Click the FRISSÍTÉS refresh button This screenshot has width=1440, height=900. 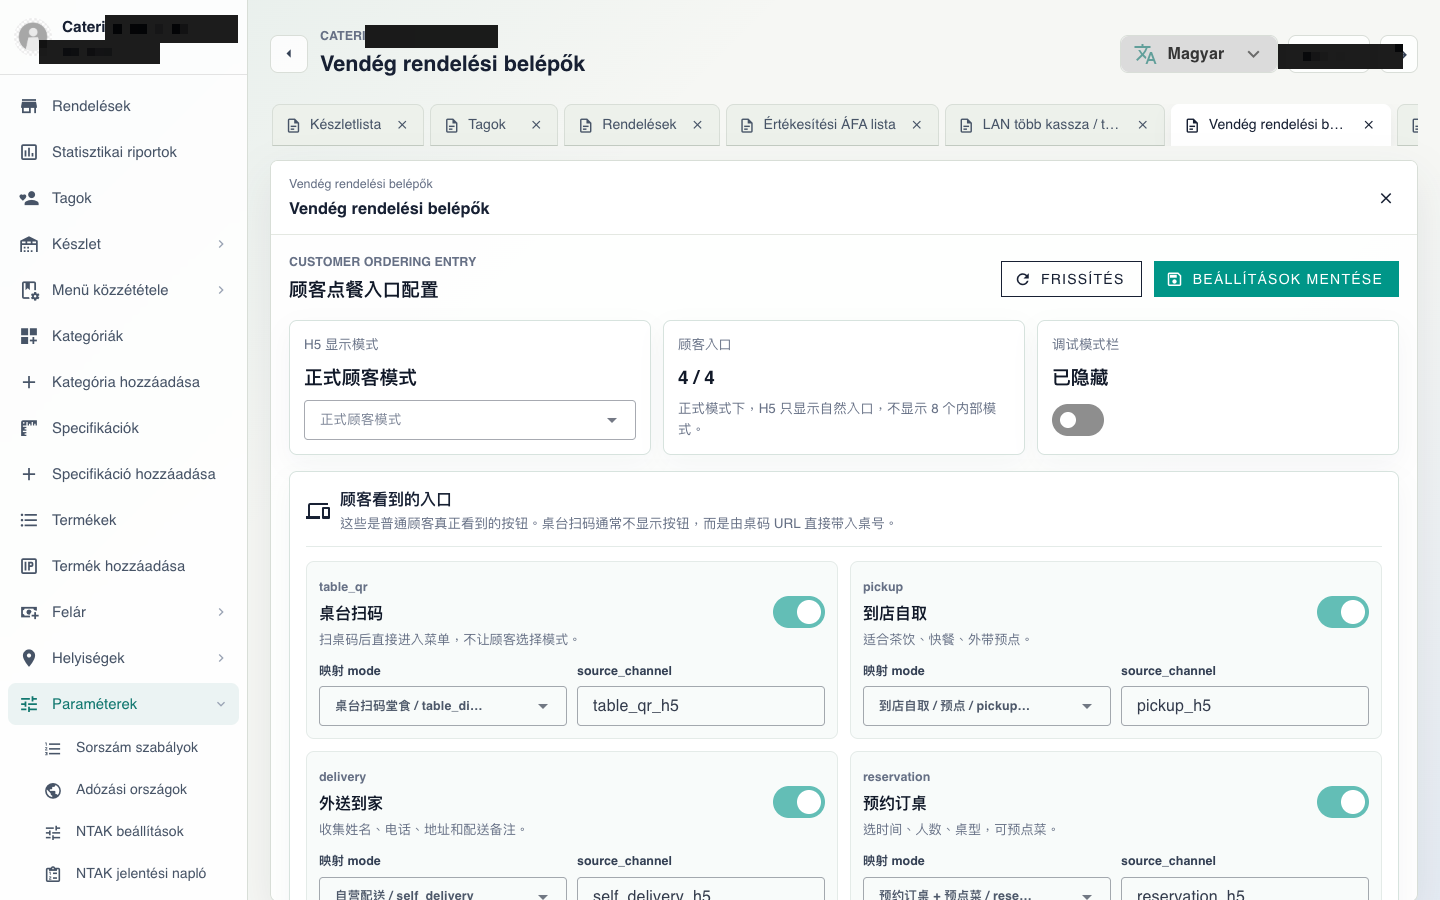1070,279
